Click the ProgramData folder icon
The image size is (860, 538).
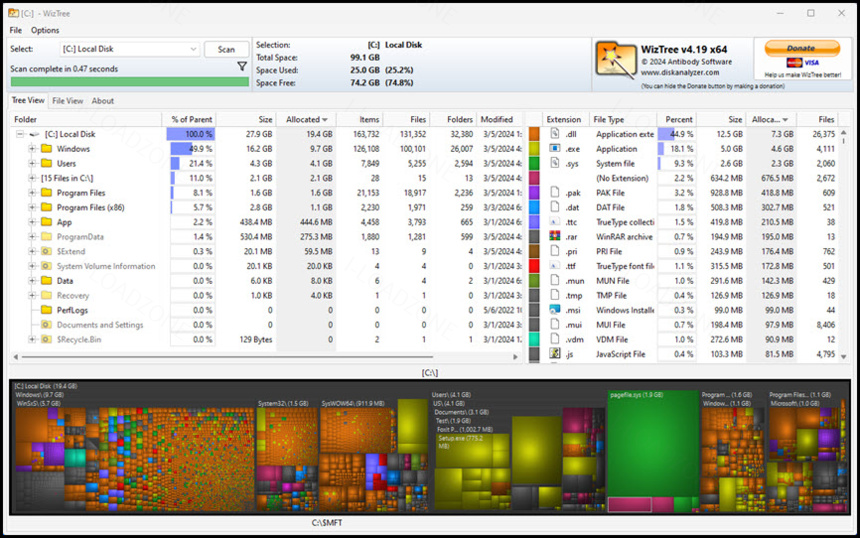coord(47,236)
